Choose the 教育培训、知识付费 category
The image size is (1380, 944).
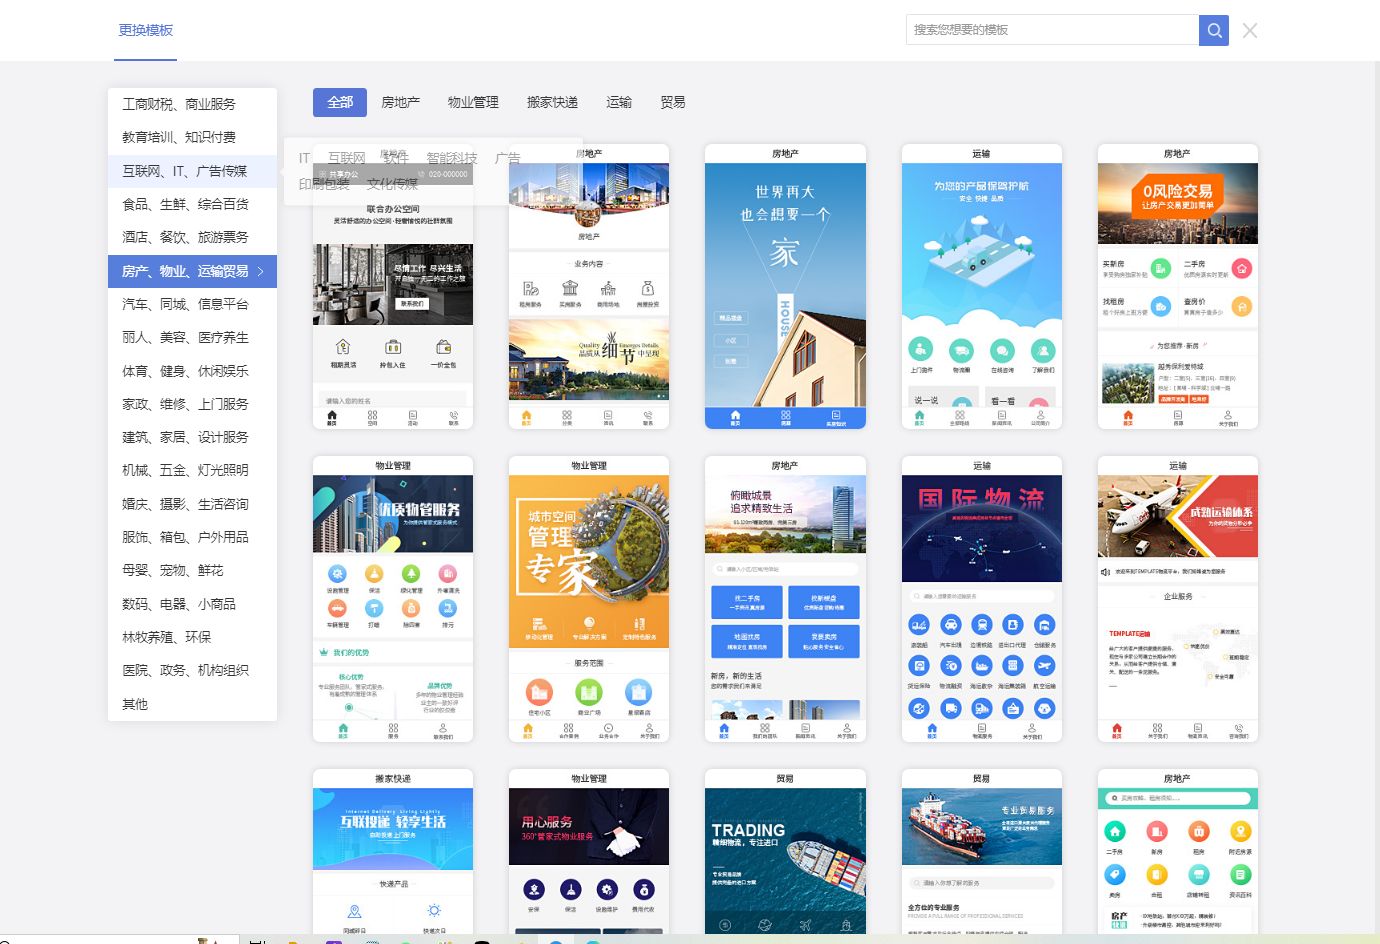(x=192, y=137)
